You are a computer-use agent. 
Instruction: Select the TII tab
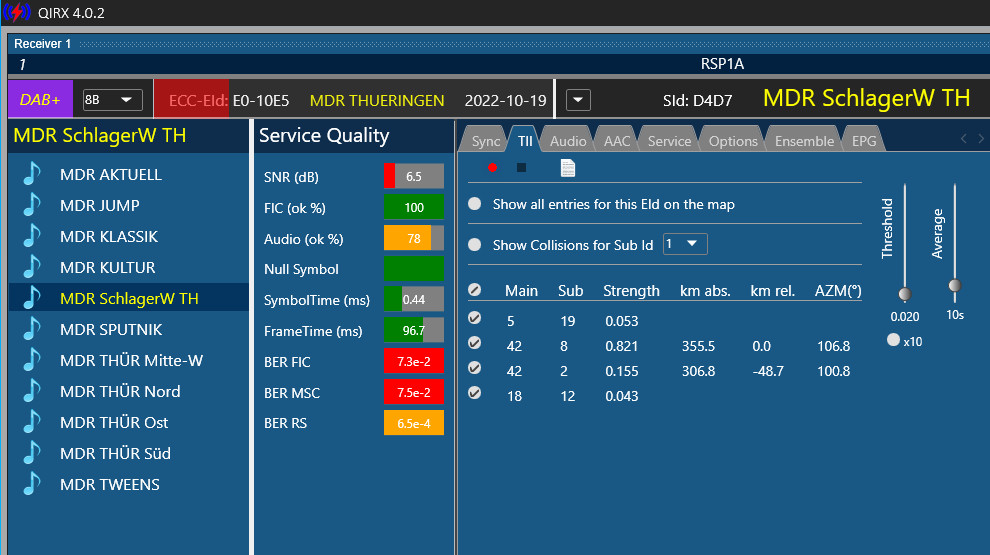[x=525, y=141]
